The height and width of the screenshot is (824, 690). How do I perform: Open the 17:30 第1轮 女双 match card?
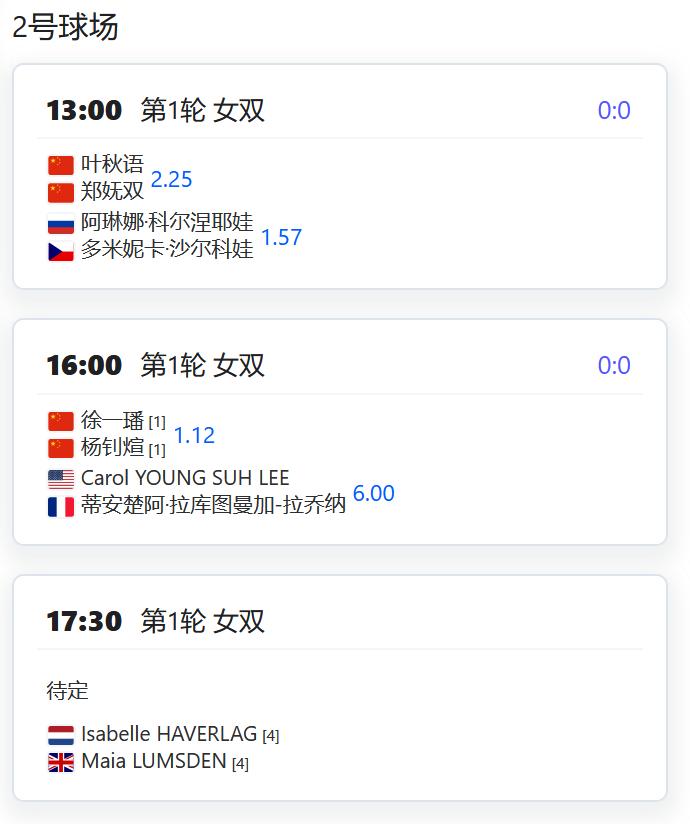tap(340, 688)
